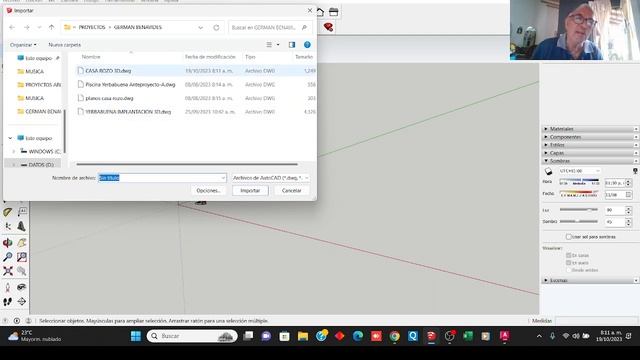Click the house view icon in SketchUp toolbar

pyautogui.click(x=320, y=12)
